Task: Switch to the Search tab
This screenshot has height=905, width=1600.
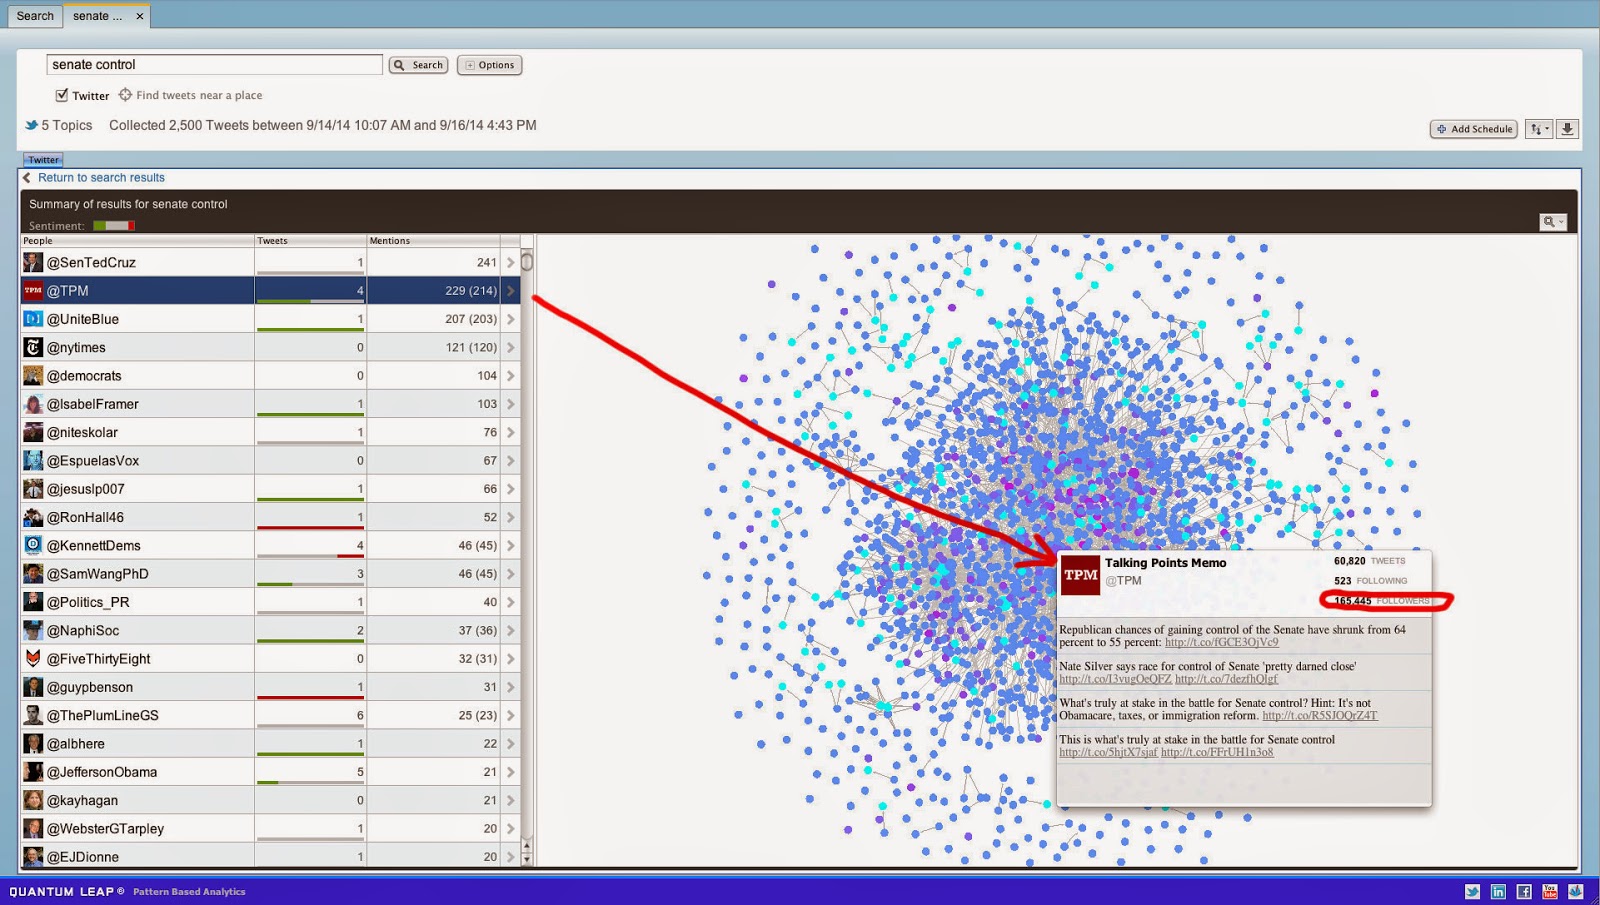Action: point(34,16)
